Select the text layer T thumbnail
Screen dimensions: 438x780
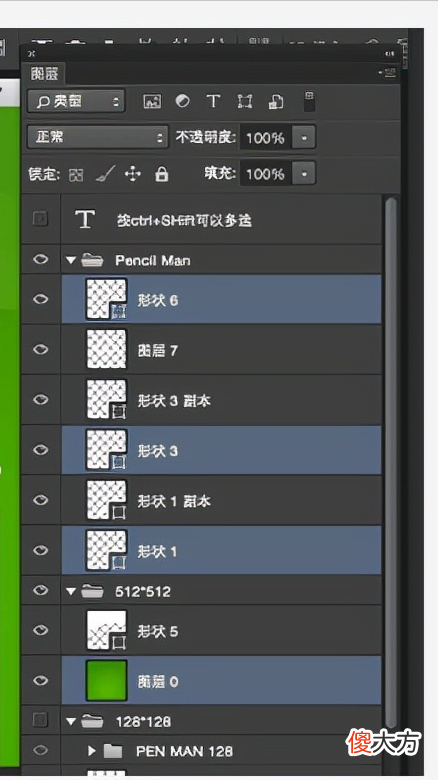85,219
